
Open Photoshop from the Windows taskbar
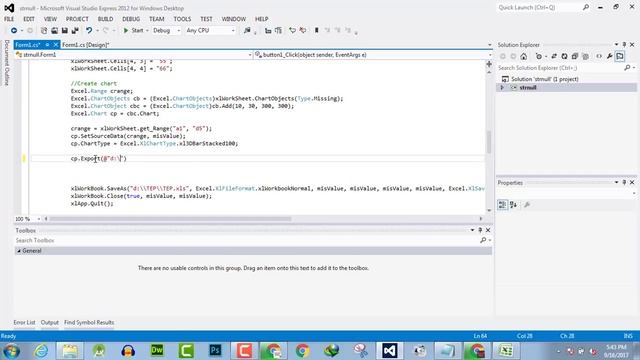215,351
